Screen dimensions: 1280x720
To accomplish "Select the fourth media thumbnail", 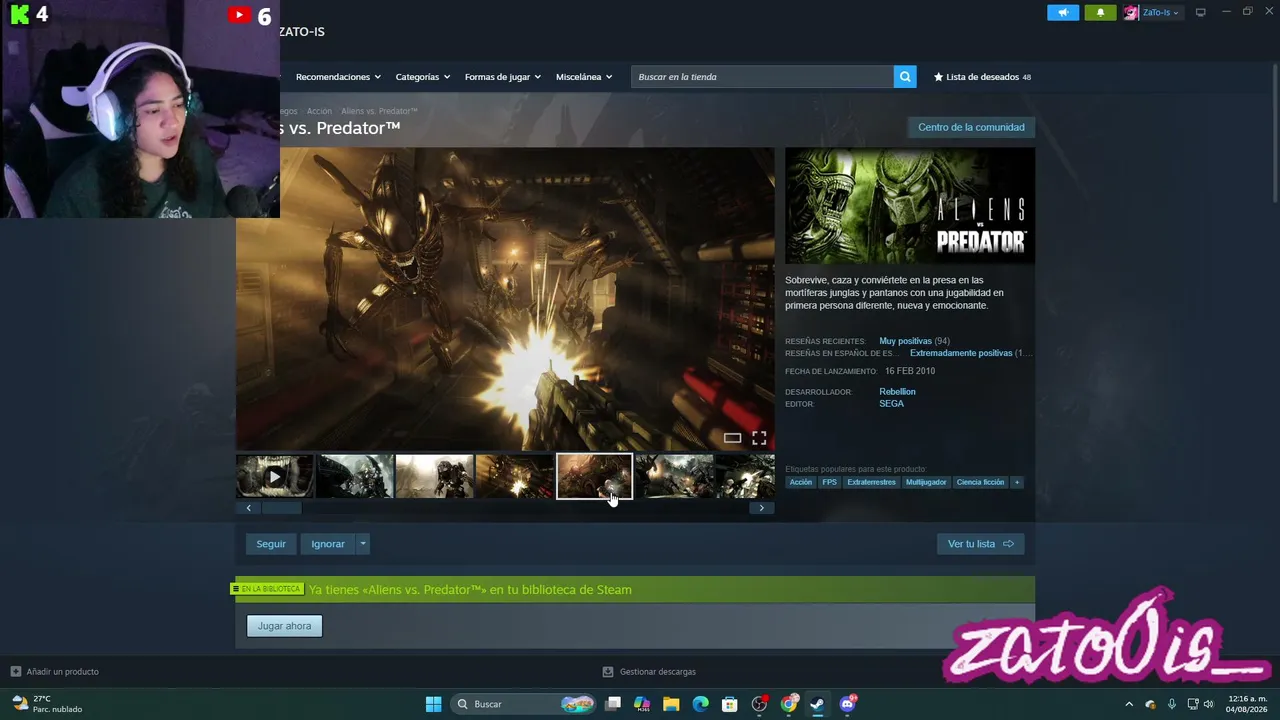I will [515, 476].
